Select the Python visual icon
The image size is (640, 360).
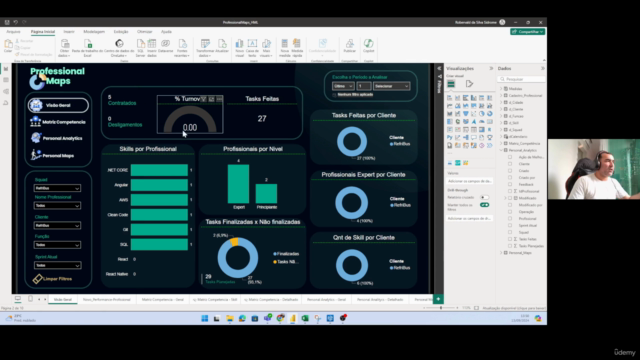coord(449,138)
